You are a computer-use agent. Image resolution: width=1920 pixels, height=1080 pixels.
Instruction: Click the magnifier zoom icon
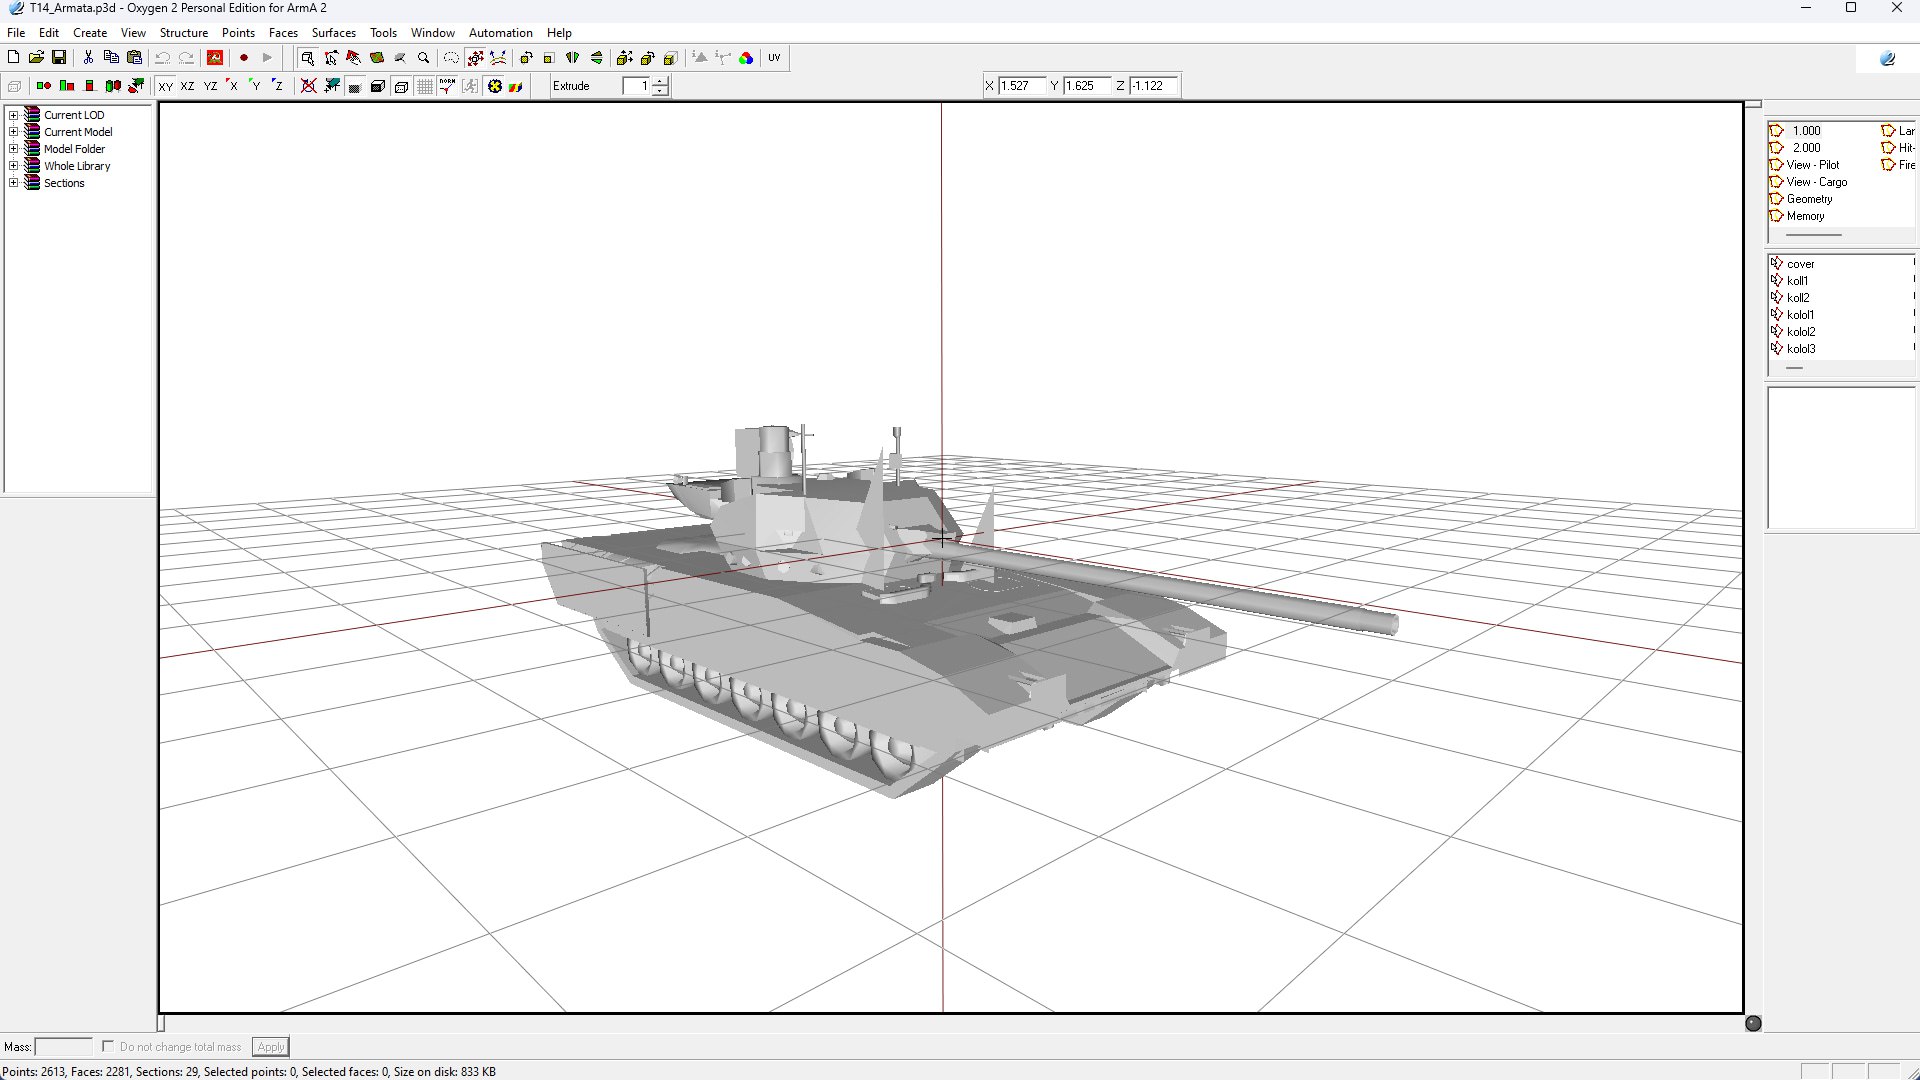click(424, 58)
